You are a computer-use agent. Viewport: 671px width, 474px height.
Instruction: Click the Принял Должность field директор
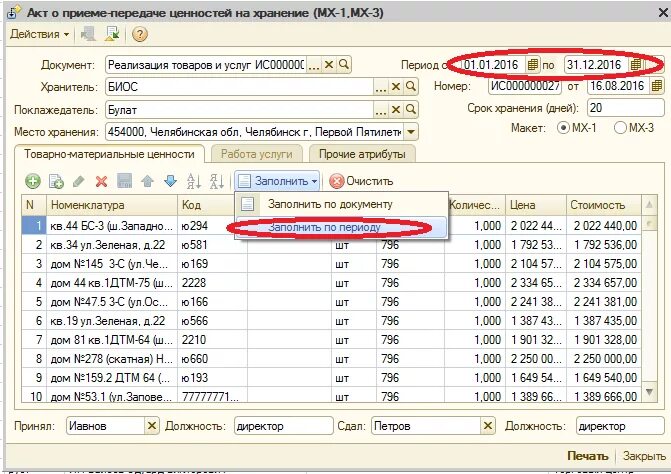pos(283,426)
